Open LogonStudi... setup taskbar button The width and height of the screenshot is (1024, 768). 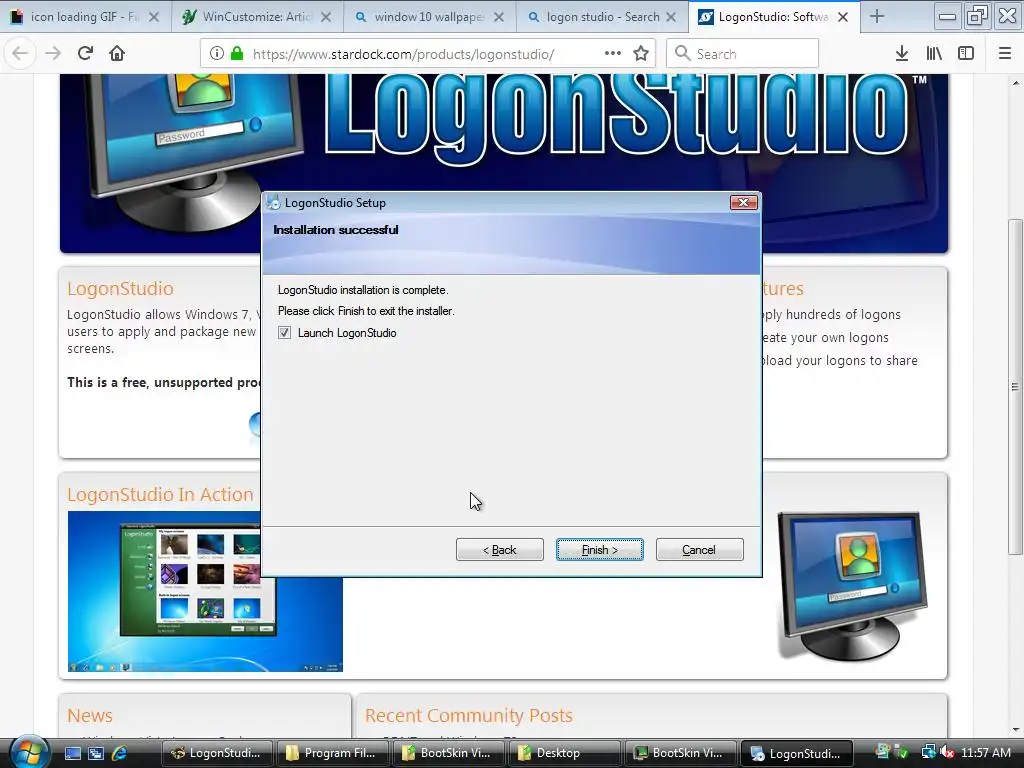coord(797,753)
